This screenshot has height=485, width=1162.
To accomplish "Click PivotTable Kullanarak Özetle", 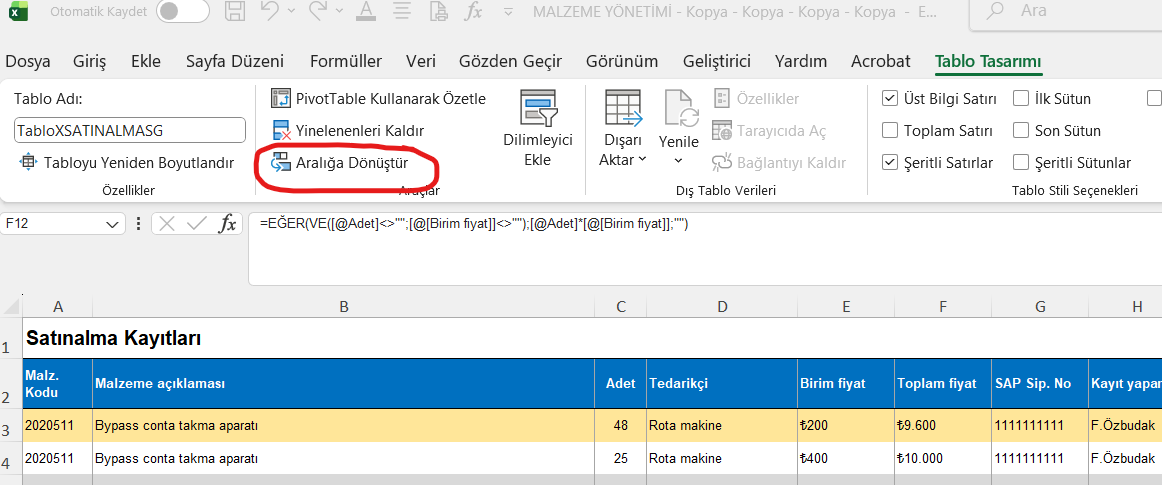I will [379, 99].
